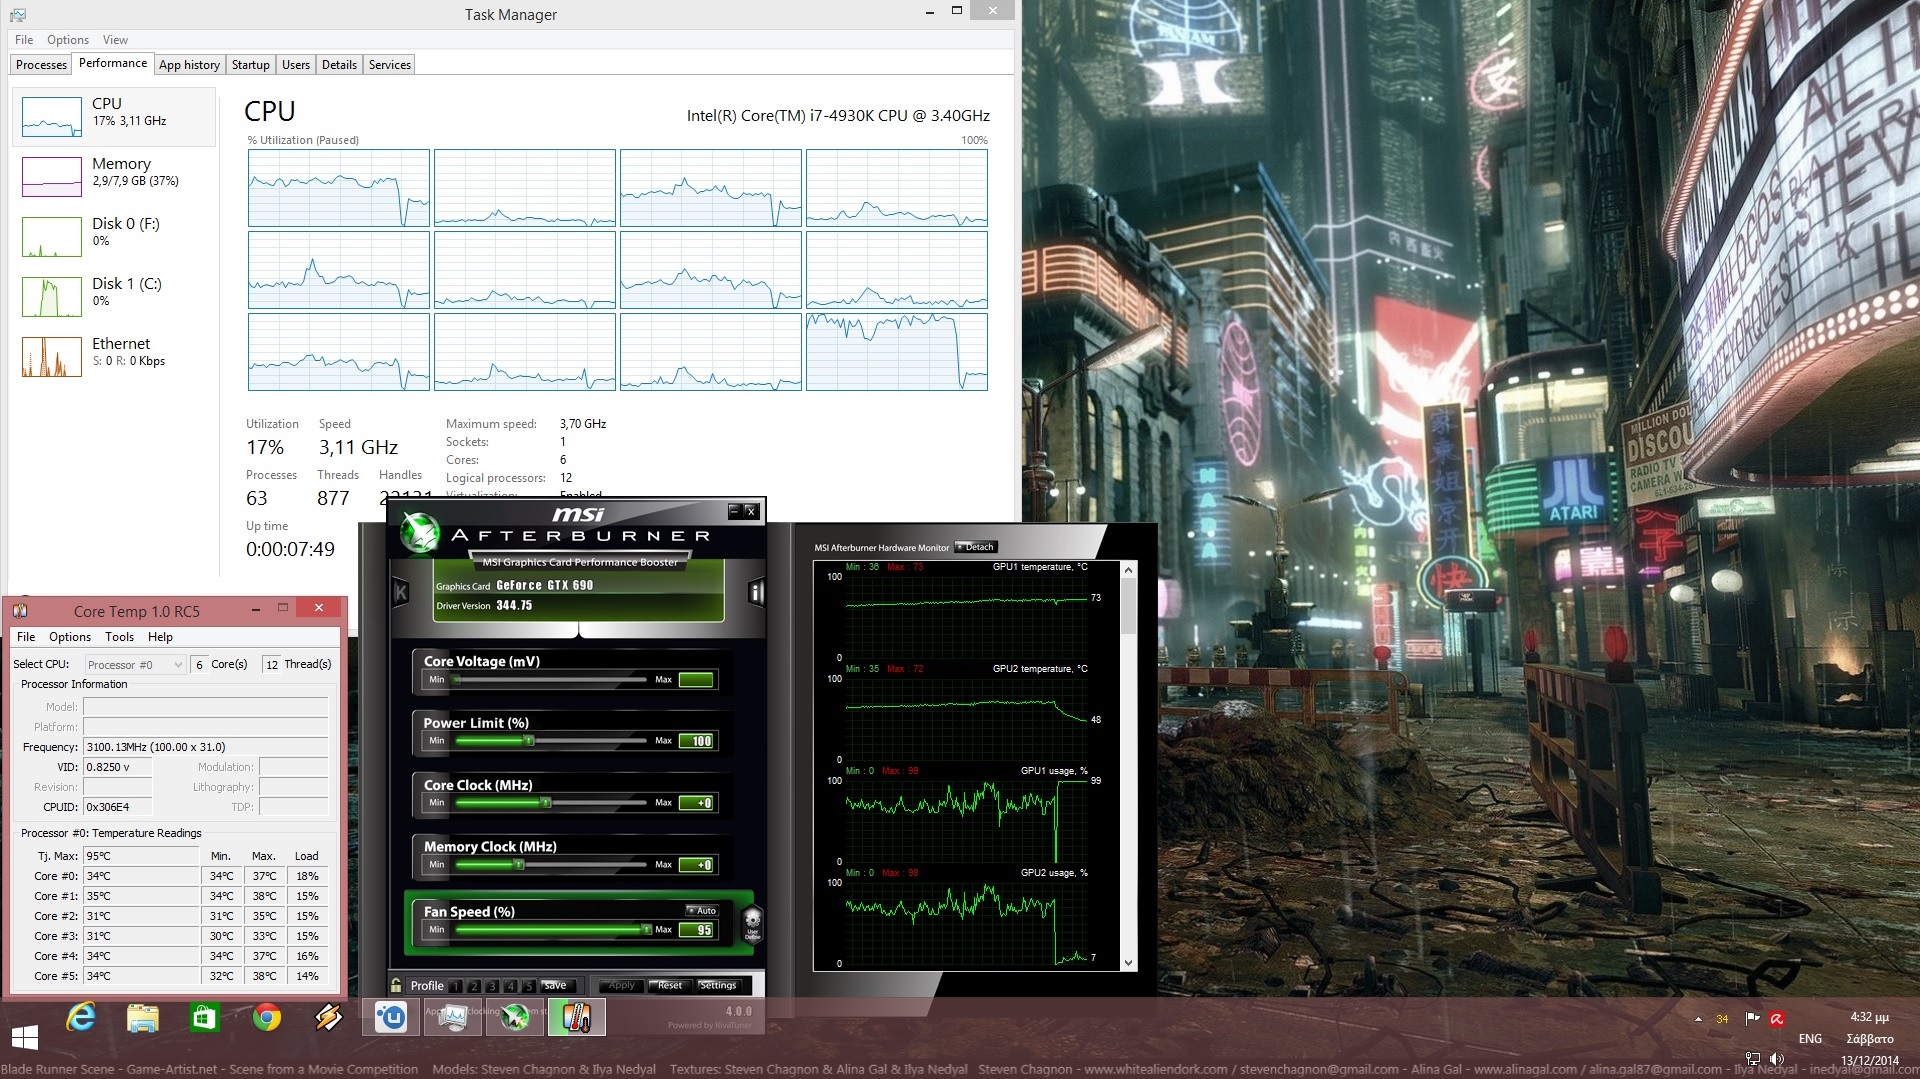
Task: Select profile slot 3 in Afterburner
Action: tap(492, 986)
